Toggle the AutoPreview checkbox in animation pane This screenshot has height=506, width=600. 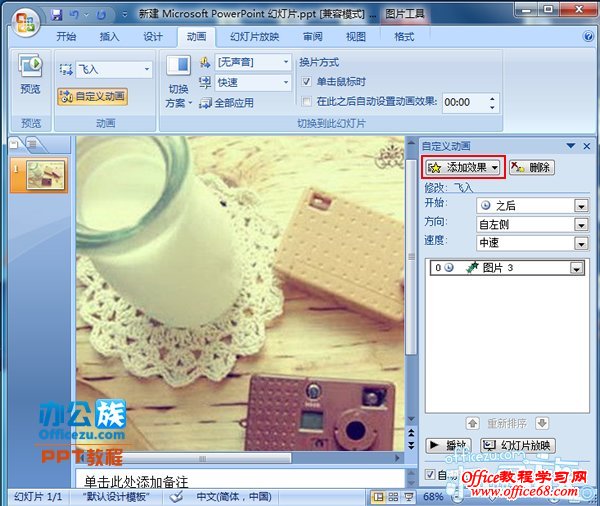coord(431,474)
